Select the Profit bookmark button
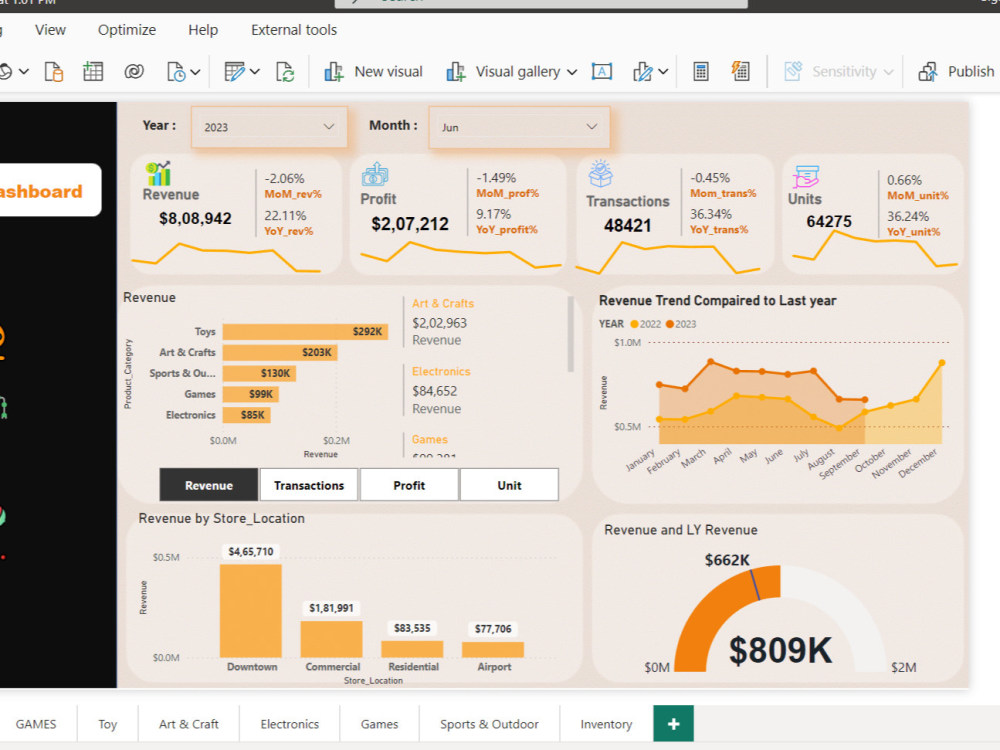Viewport: 1000px width, 750px height. click(x=409, y=485)
